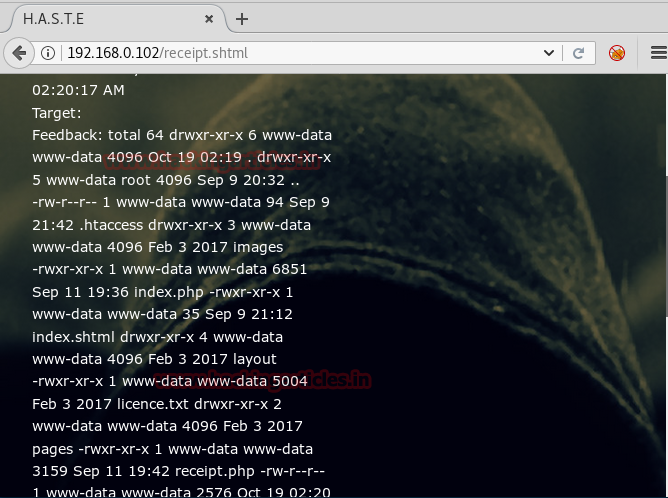Go back with the browser back arrow
The width and height of the screenshot is (668, 498).
pos(19,53)
